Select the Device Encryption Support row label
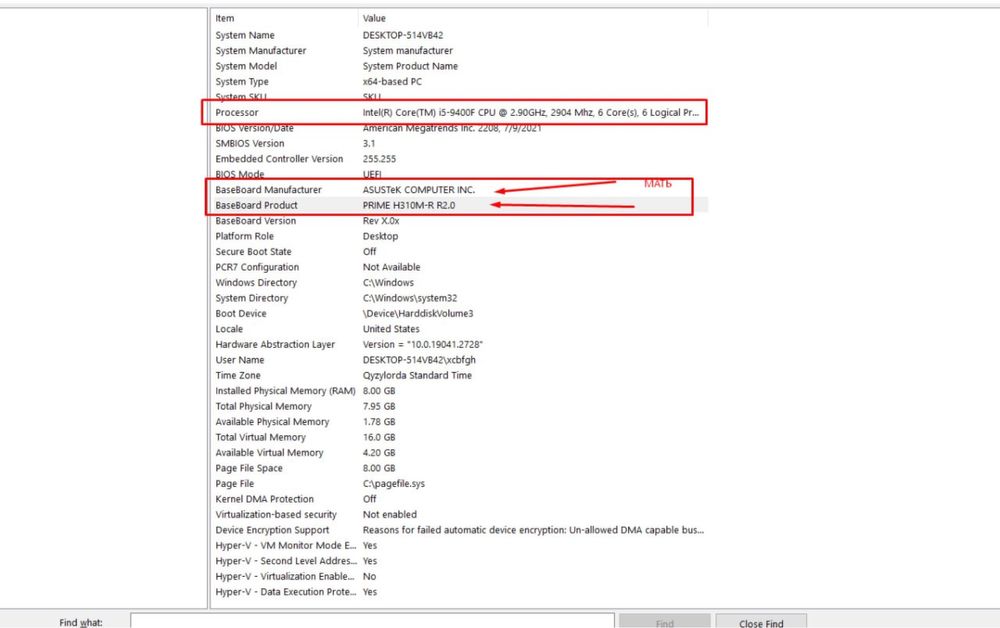 [272, 530]
